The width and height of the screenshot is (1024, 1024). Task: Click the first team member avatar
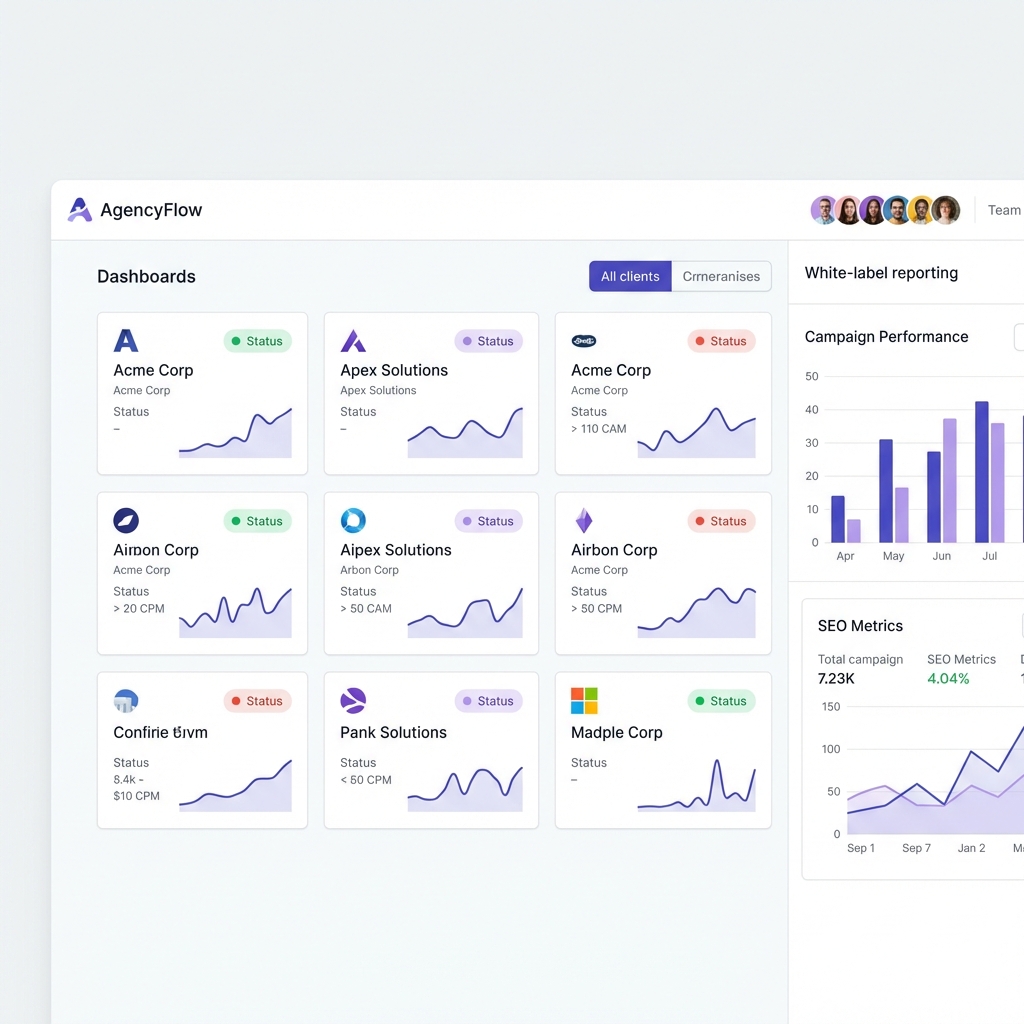coord(824,210)
